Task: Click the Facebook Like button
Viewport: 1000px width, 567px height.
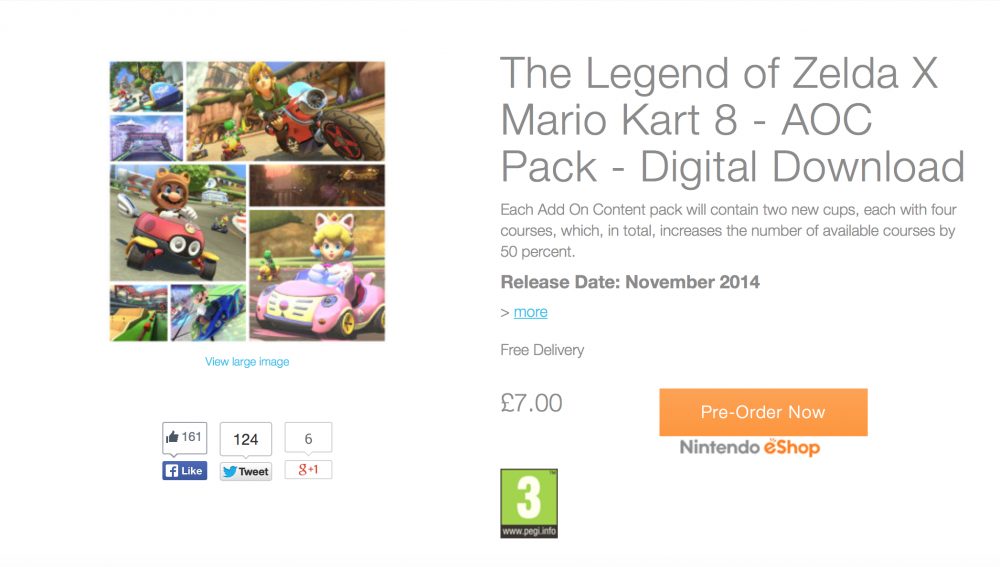Action: (x=184, y=471)
